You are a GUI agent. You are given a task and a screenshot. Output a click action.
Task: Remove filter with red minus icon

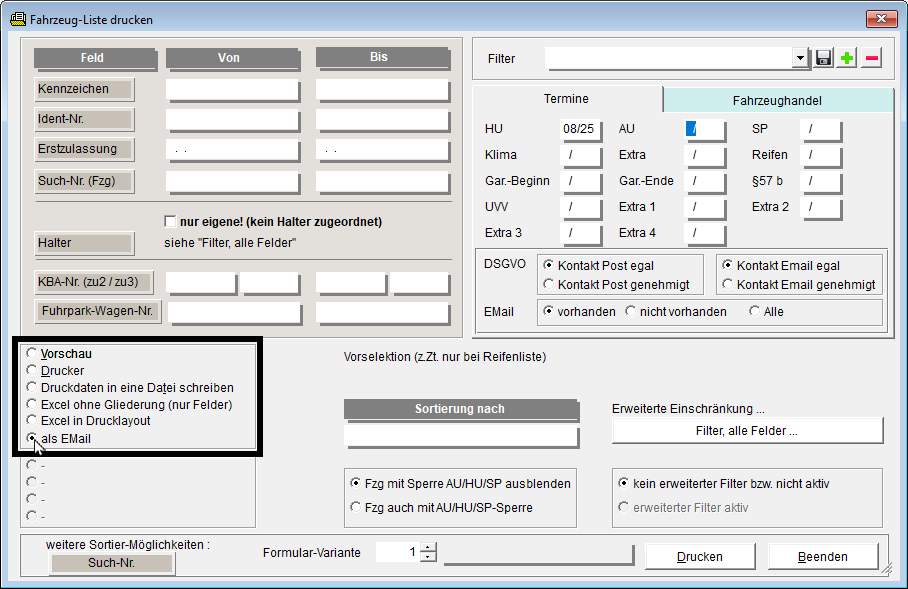[872, 58]
